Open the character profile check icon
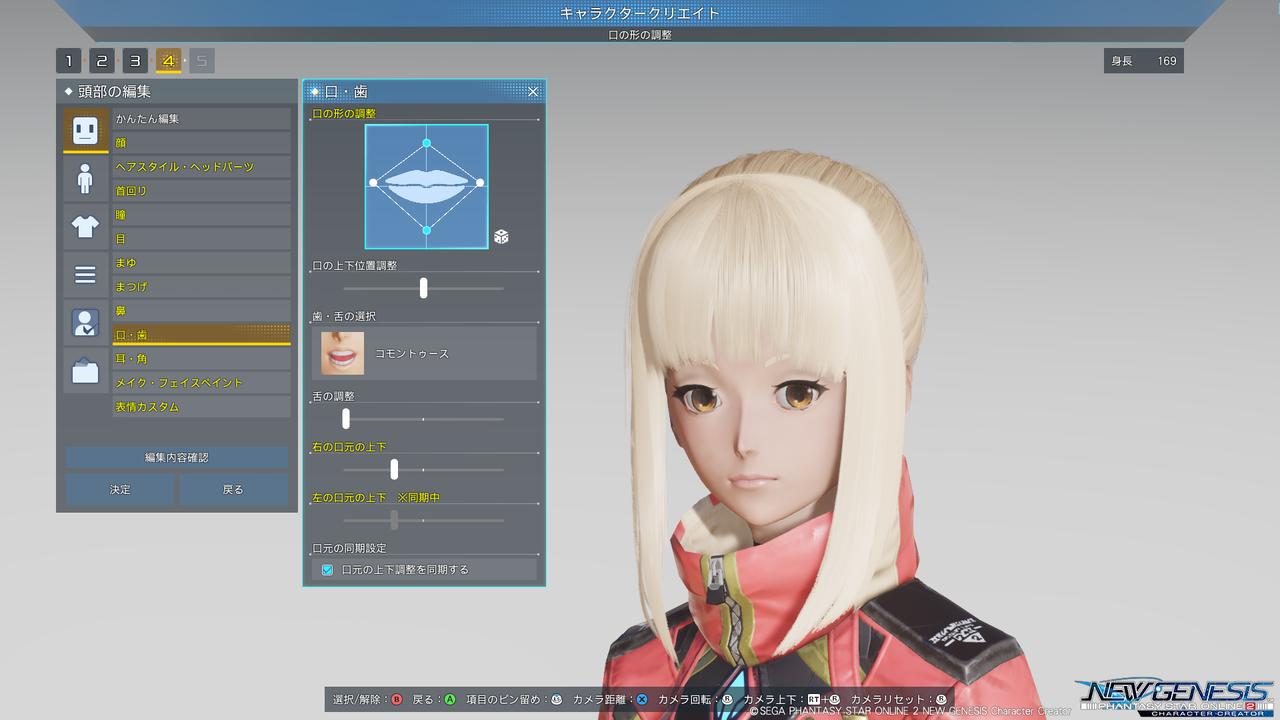Viewport: 1280px width, 720px height. (x=85, y=322)
